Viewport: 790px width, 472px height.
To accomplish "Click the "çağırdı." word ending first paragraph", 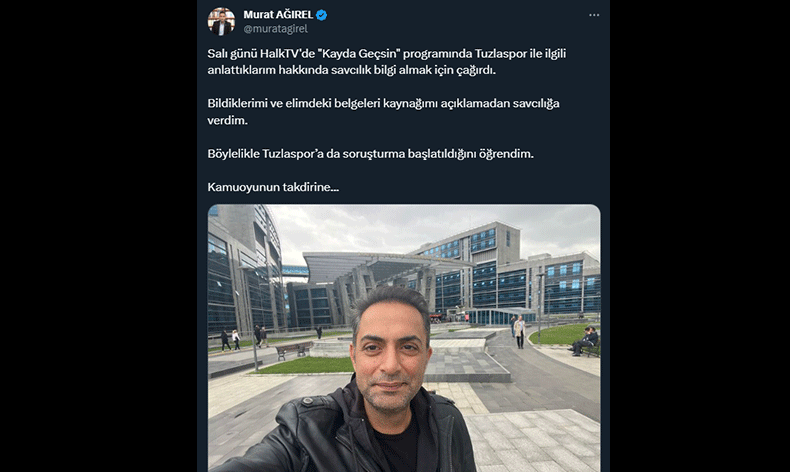I will tap(476, 70).
